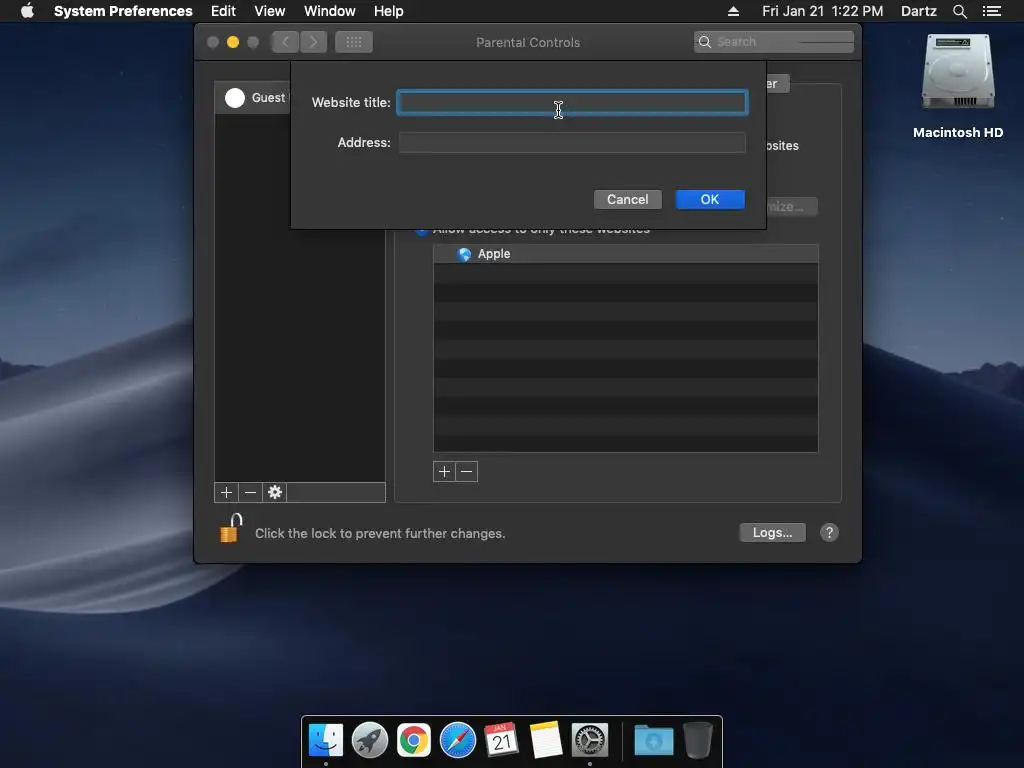Remove website with the minus button
The image size is (1024, 768).
(466, 472)
